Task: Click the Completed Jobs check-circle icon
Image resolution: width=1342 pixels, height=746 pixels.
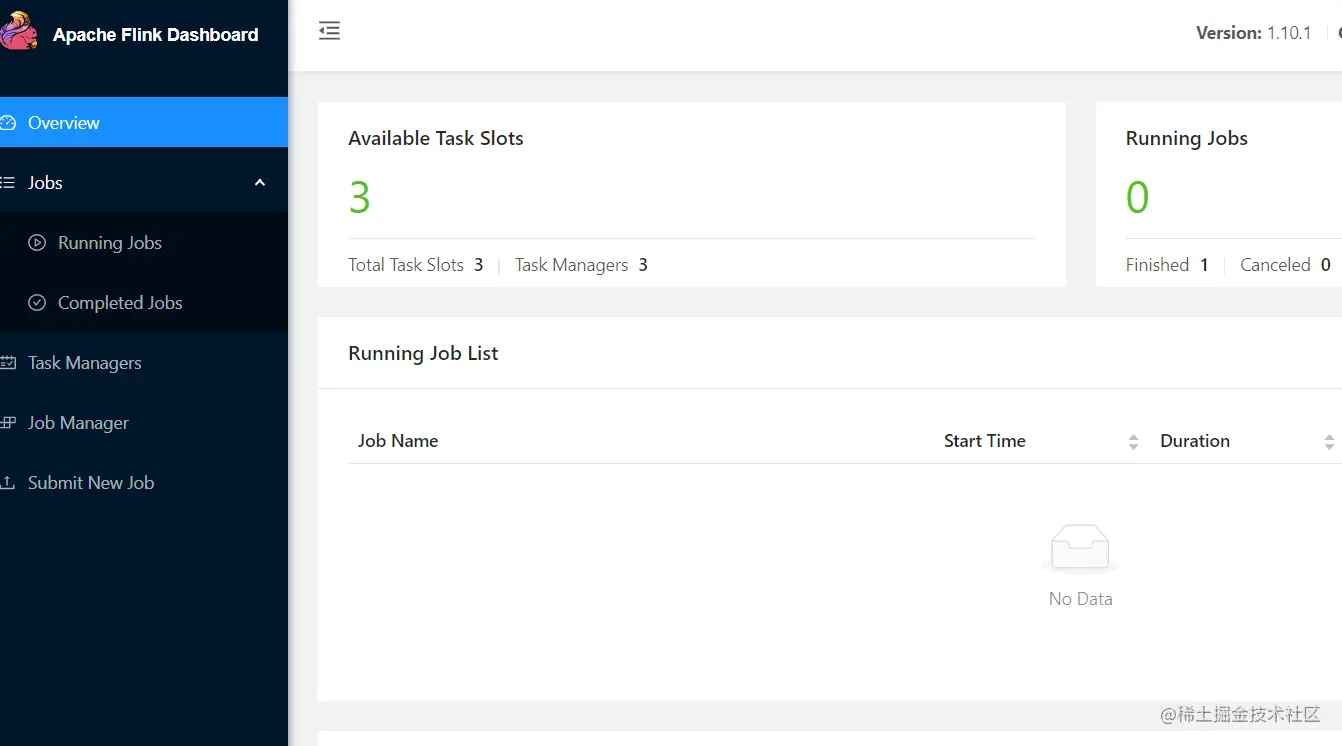Action: point(37,303)
